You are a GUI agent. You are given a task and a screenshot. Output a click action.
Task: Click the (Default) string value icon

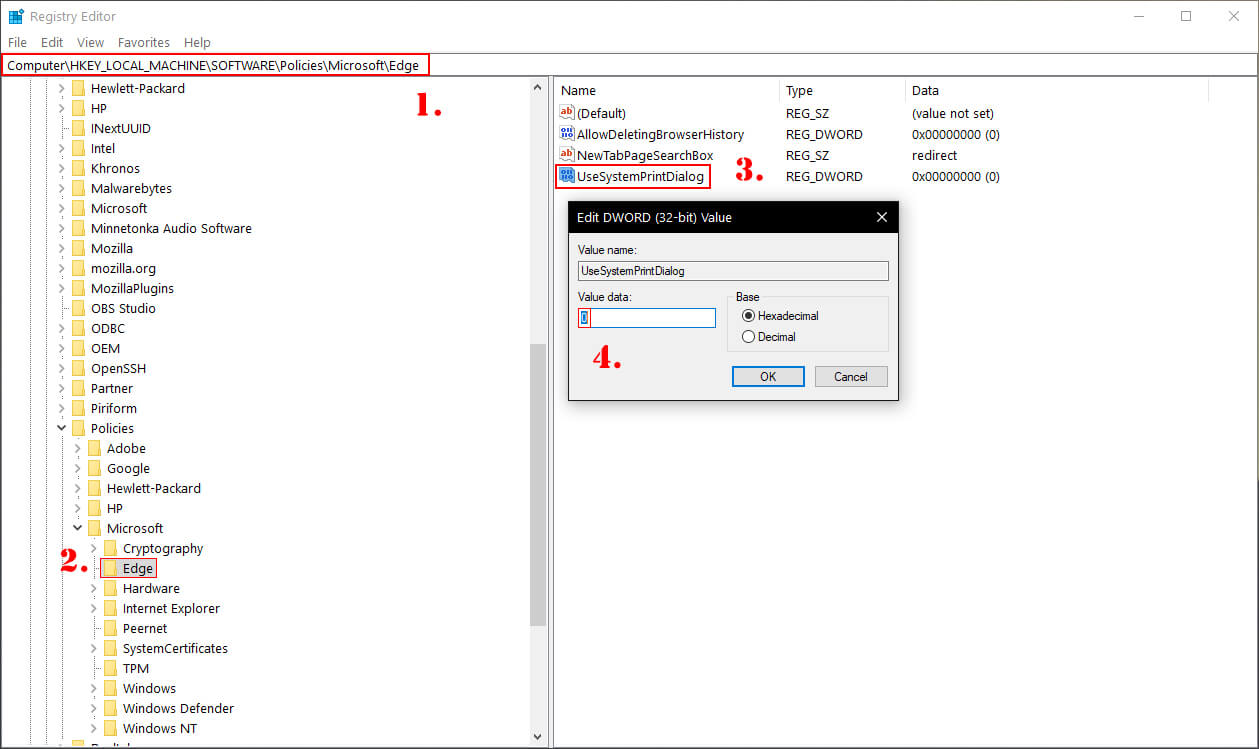[567, 113]
